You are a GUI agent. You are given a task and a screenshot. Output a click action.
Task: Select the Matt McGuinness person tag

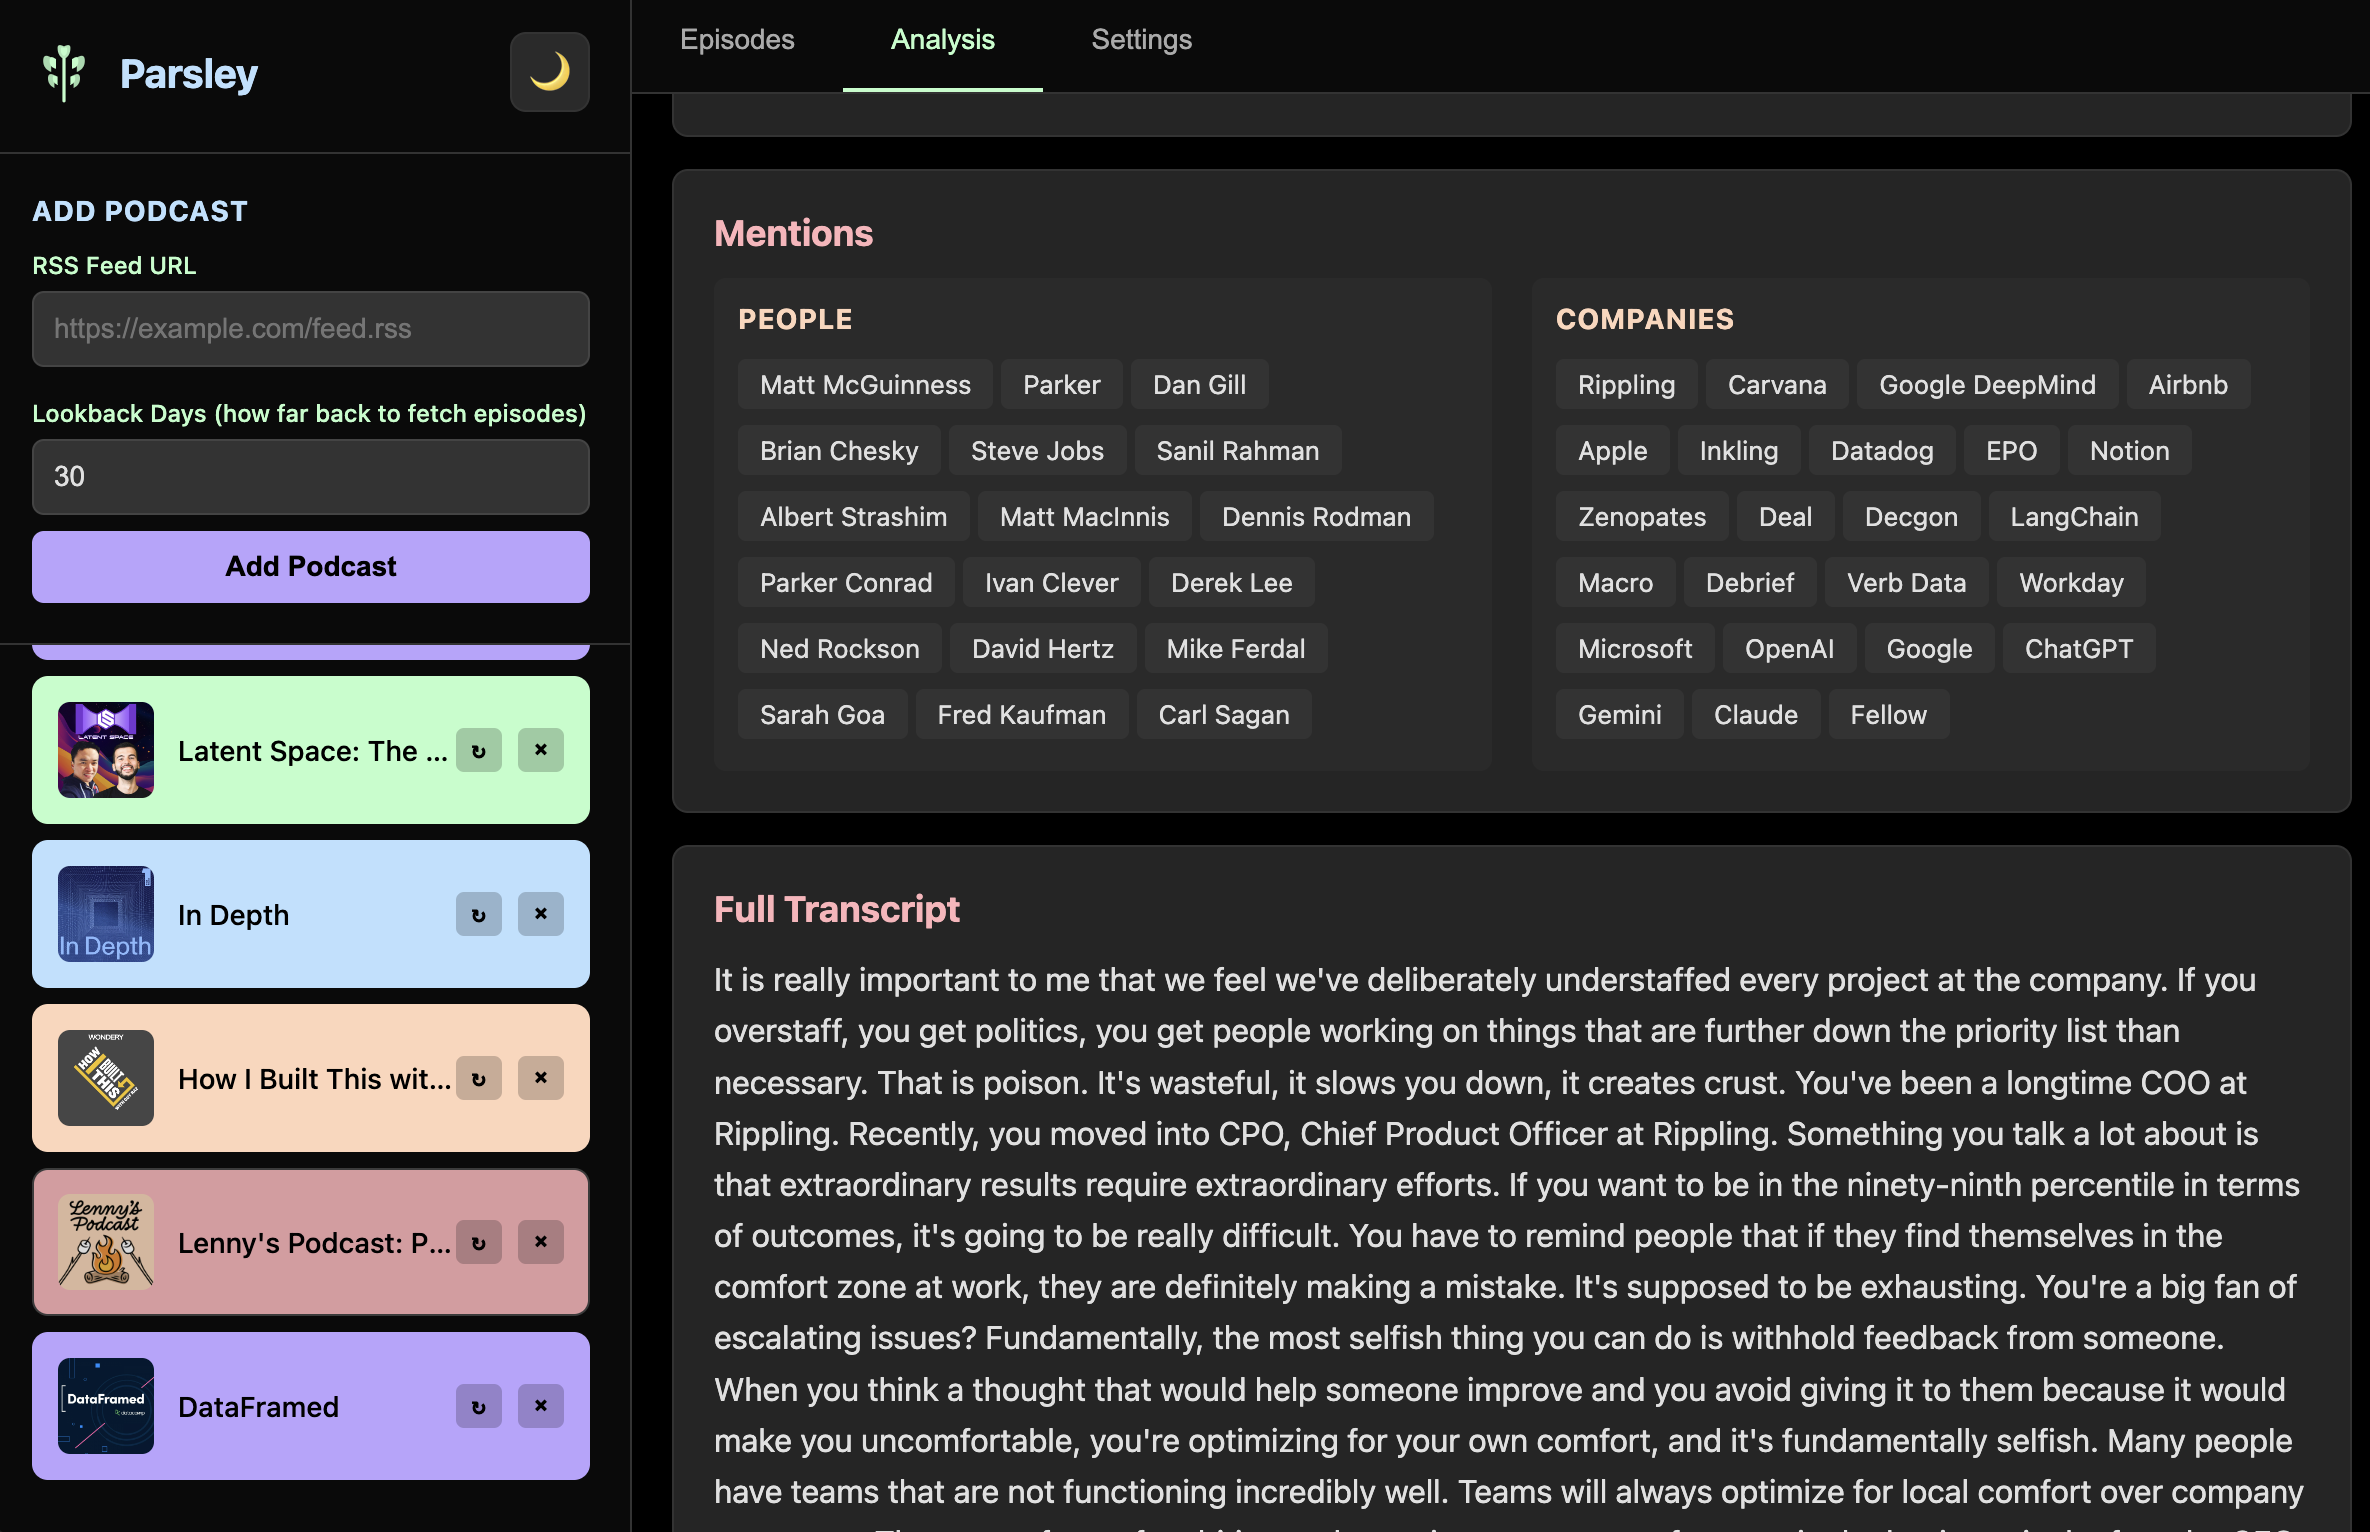864,384
